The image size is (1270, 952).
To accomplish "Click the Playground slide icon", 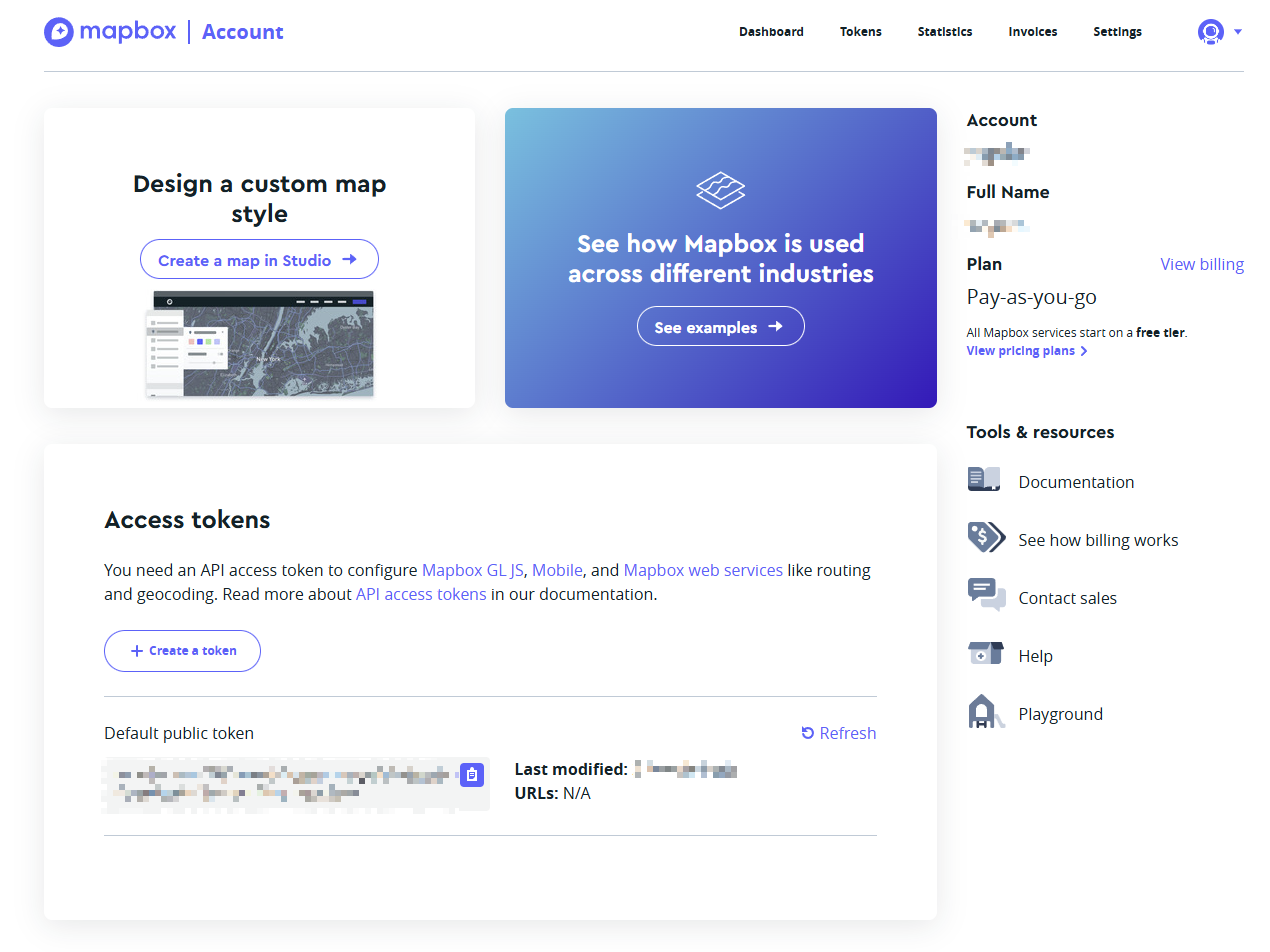I will tap(985, 712).
